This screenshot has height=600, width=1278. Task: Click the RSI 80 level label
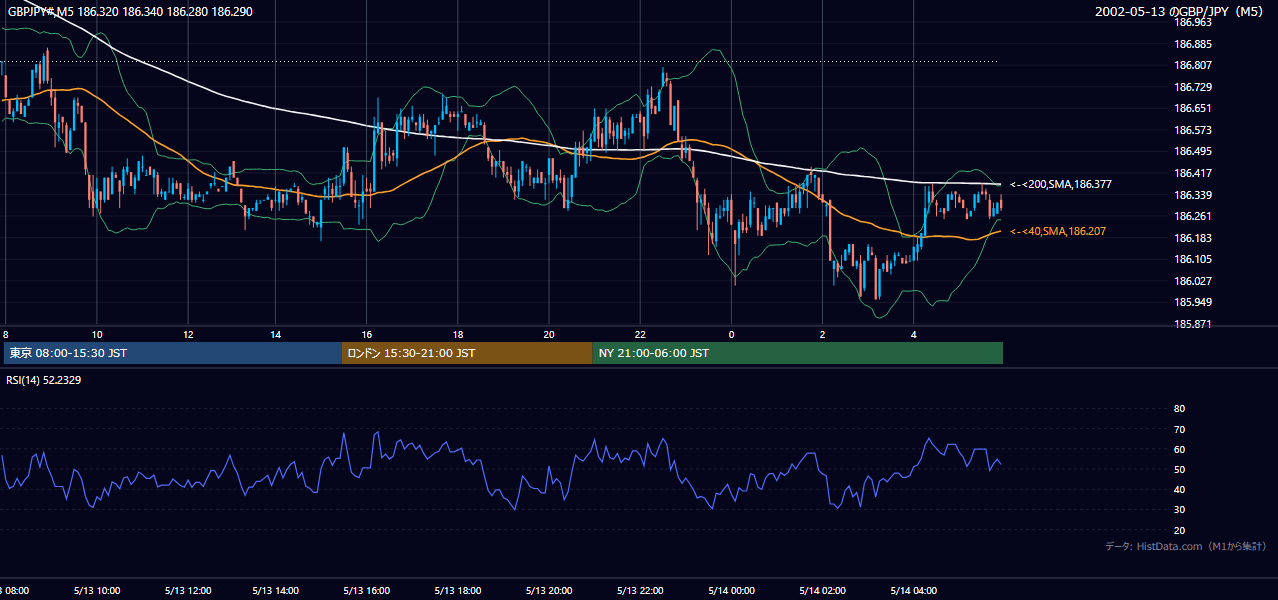click(x=1179, y=409)
